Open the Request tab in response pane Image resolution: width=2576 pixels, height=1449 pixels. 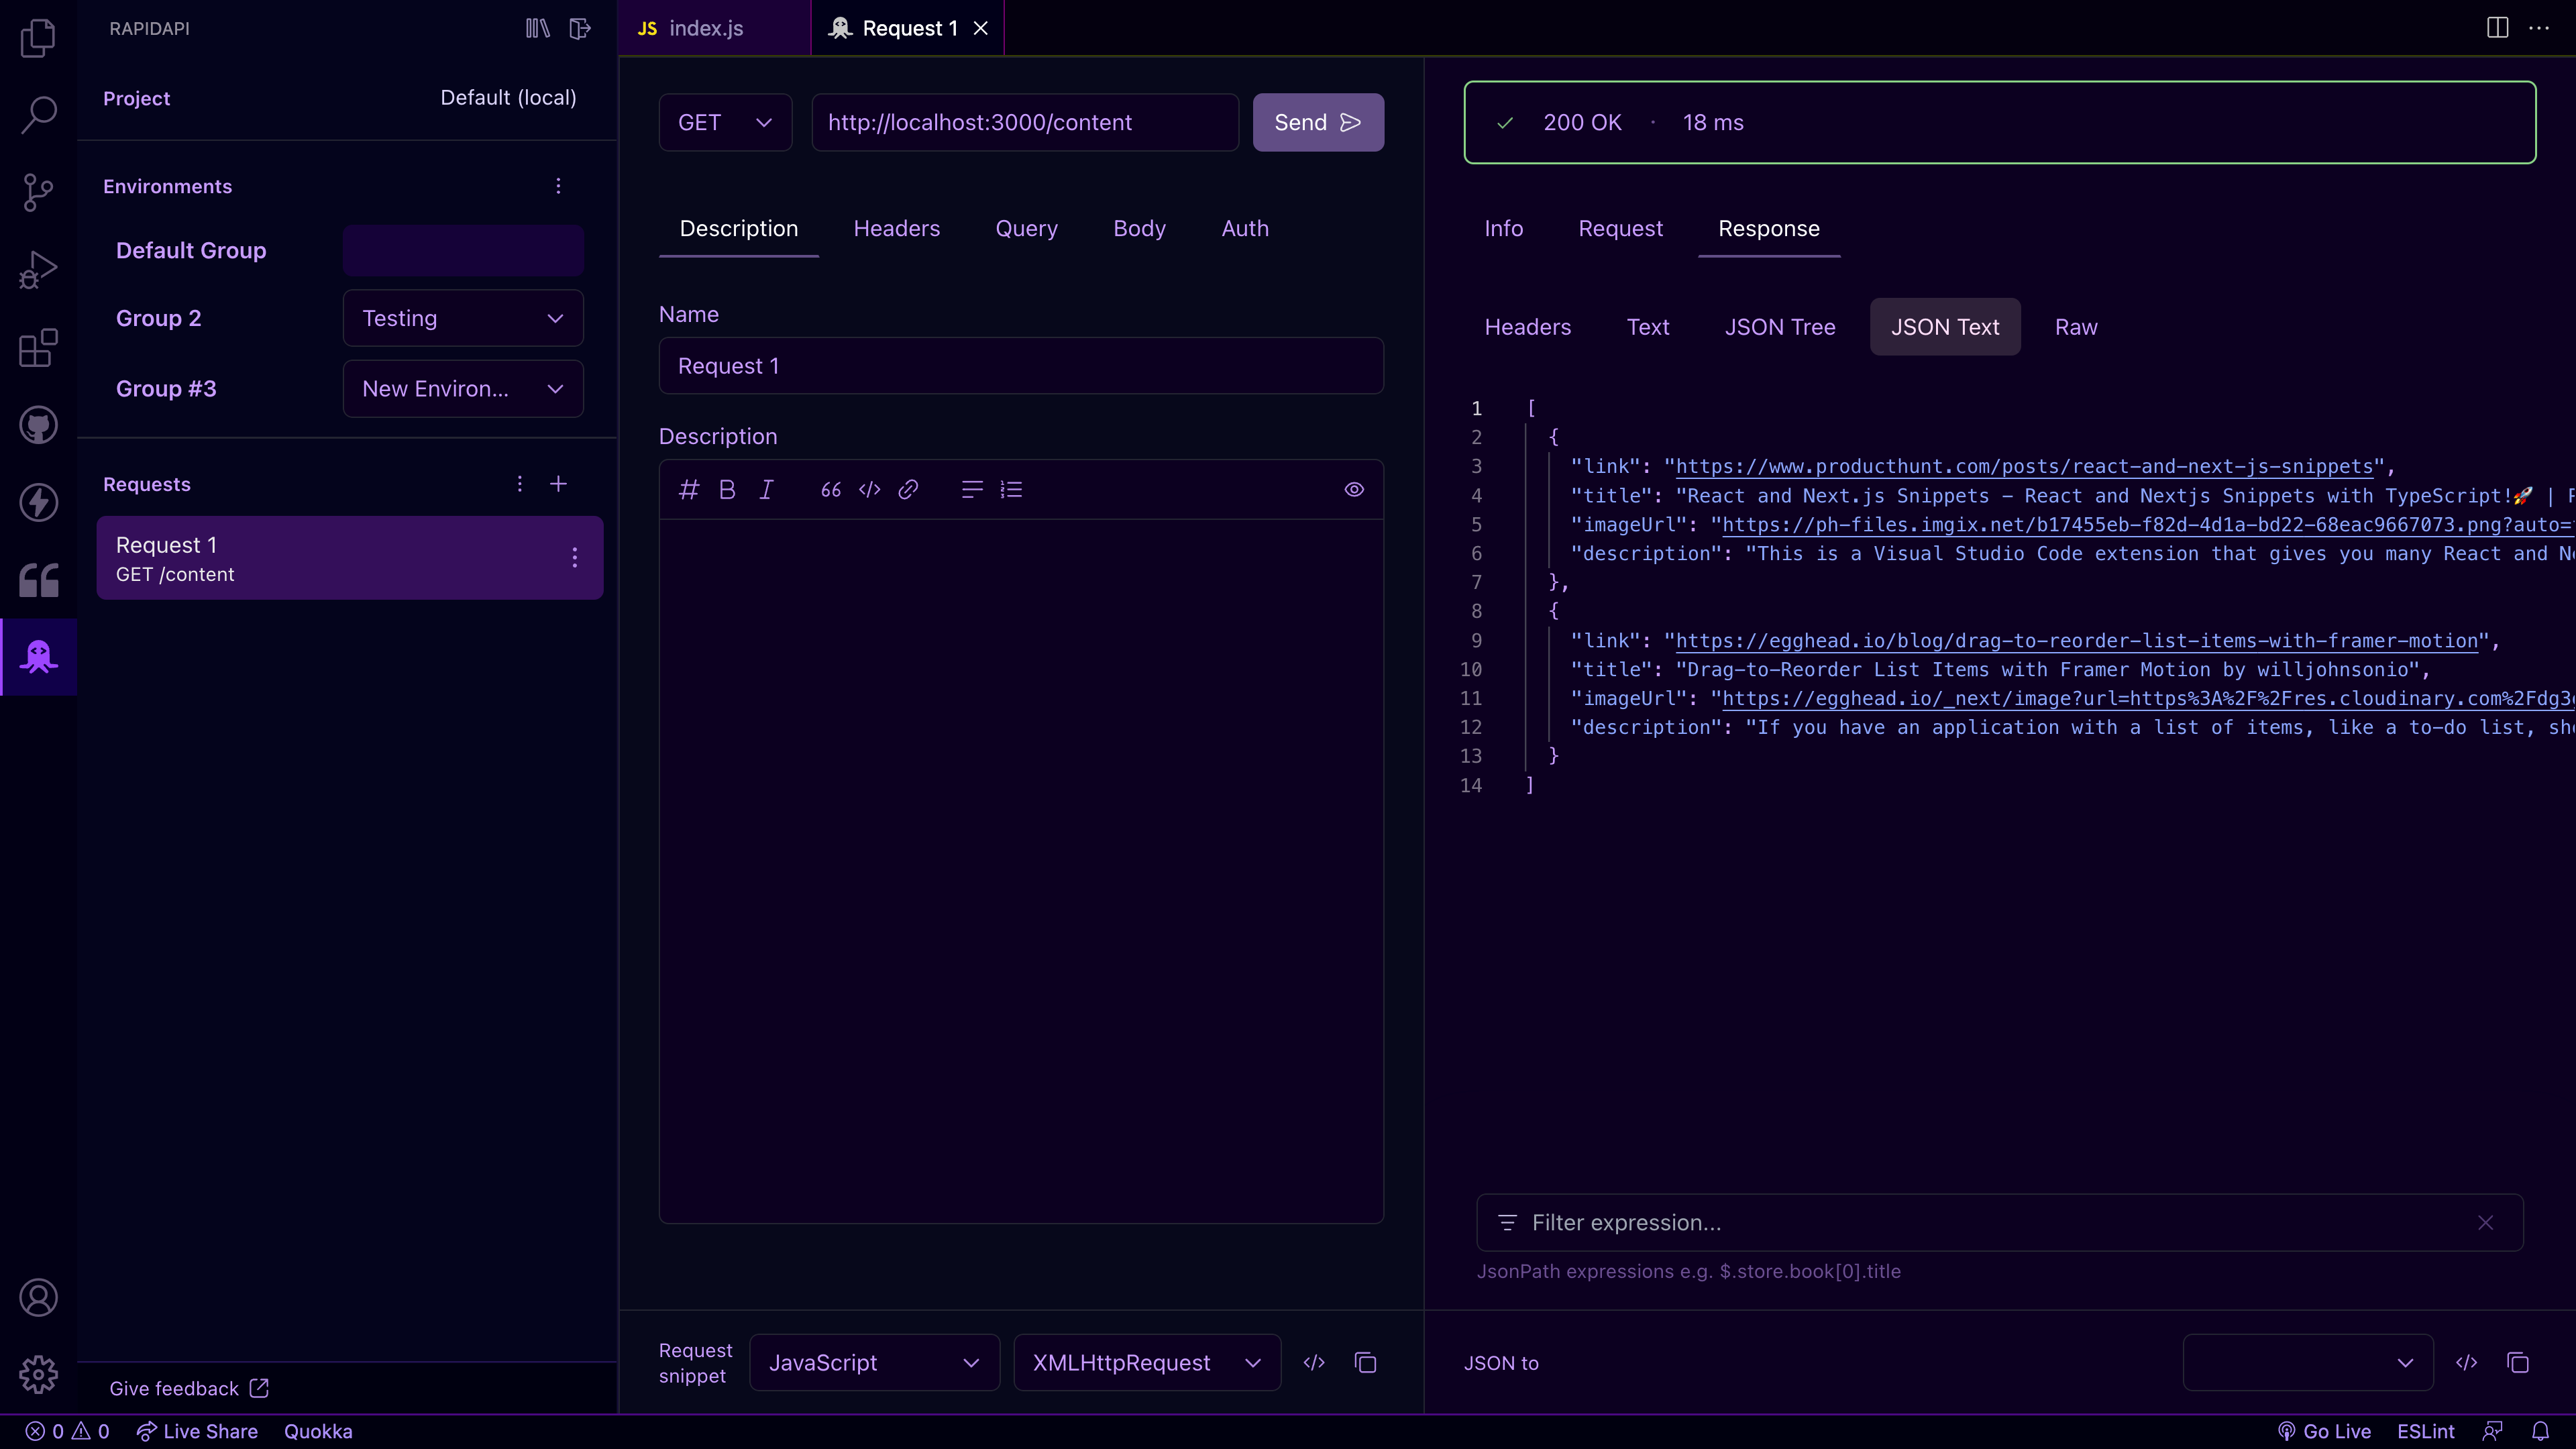[x=1620, y=229]
